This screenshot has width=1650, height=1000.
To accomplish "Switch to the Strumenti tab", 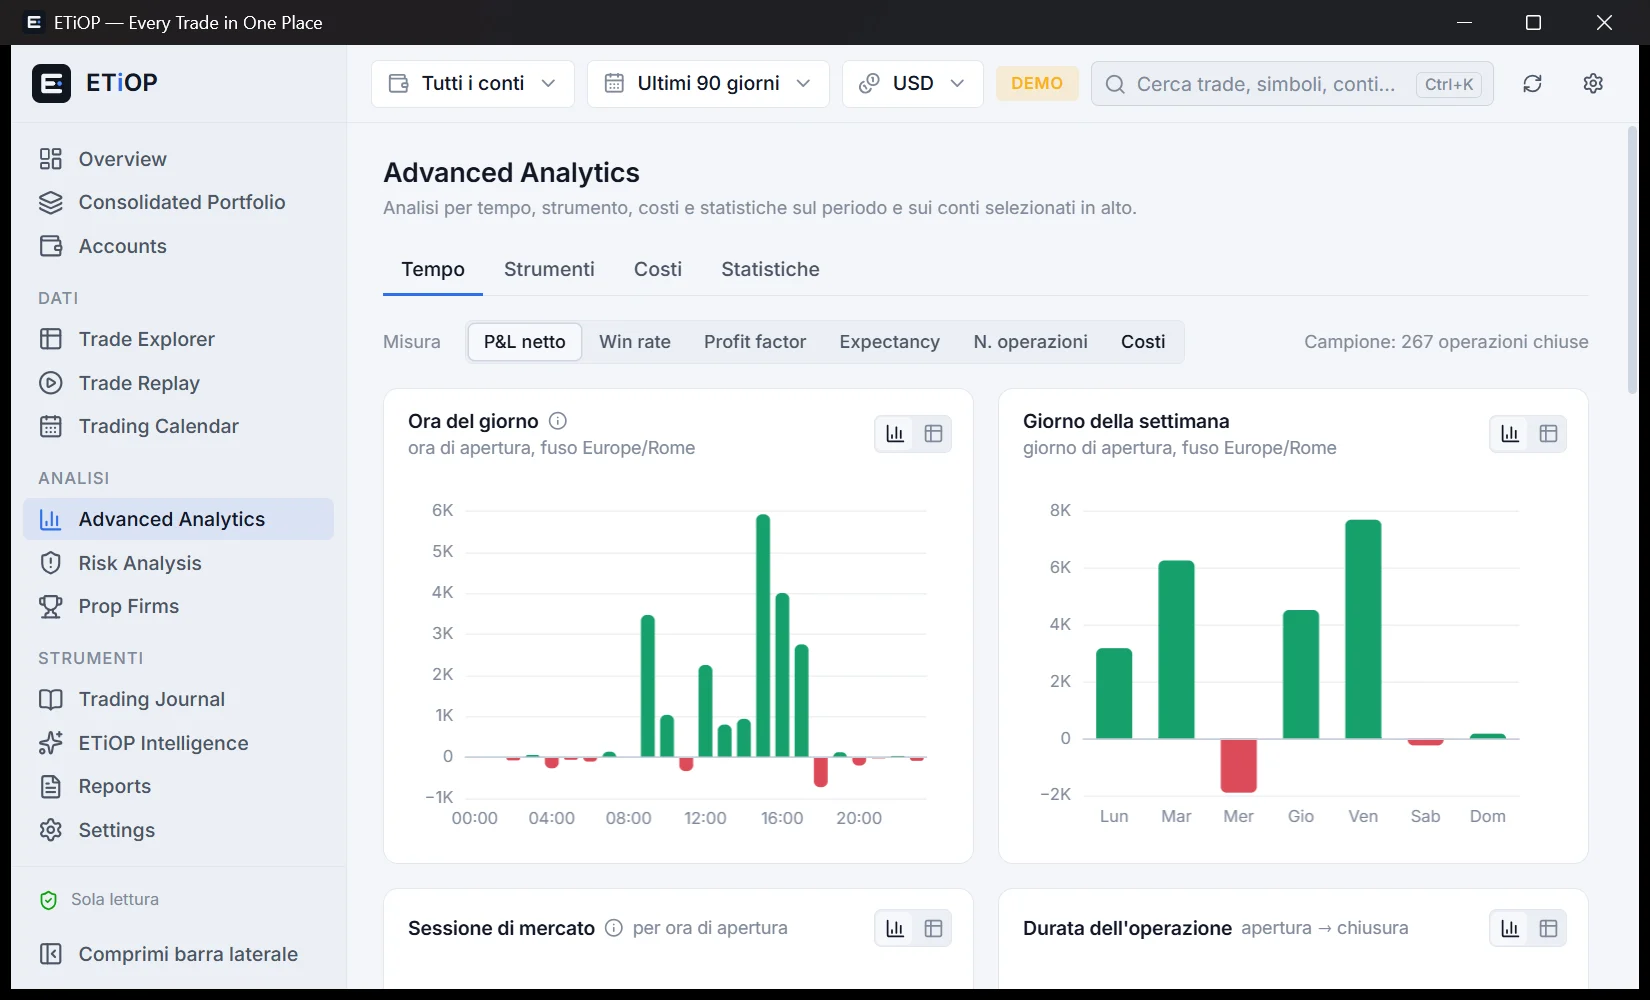I will coord(549,269).
